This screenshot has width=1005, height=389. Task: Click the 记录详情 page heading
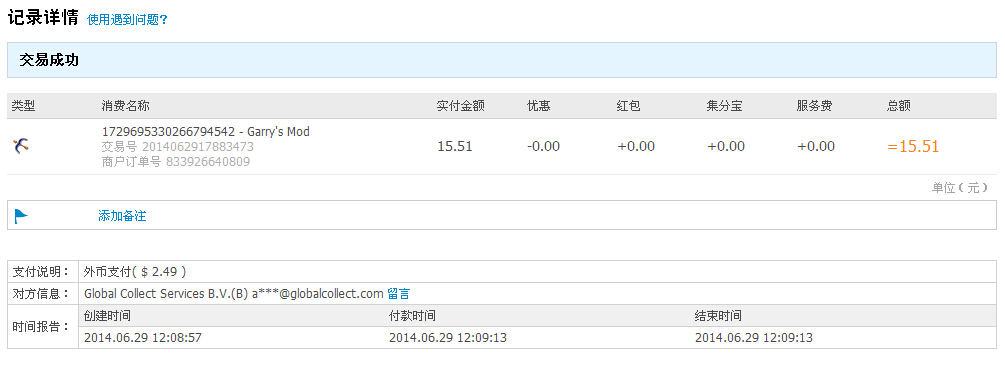(x=43, y=18)
